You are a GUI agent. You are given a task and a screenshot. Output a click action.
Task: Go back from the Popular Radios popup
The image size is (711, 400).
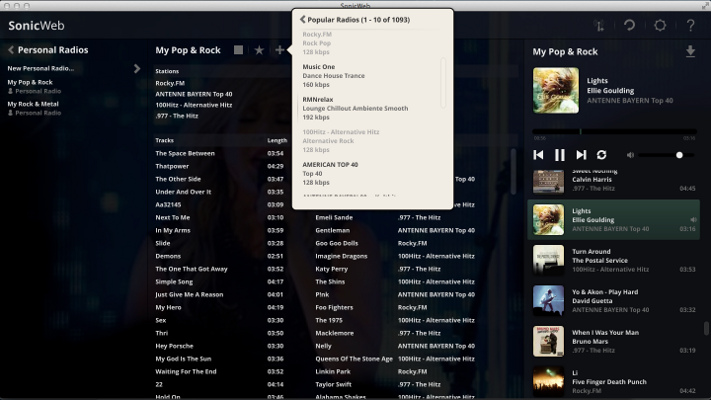[302, 19]
